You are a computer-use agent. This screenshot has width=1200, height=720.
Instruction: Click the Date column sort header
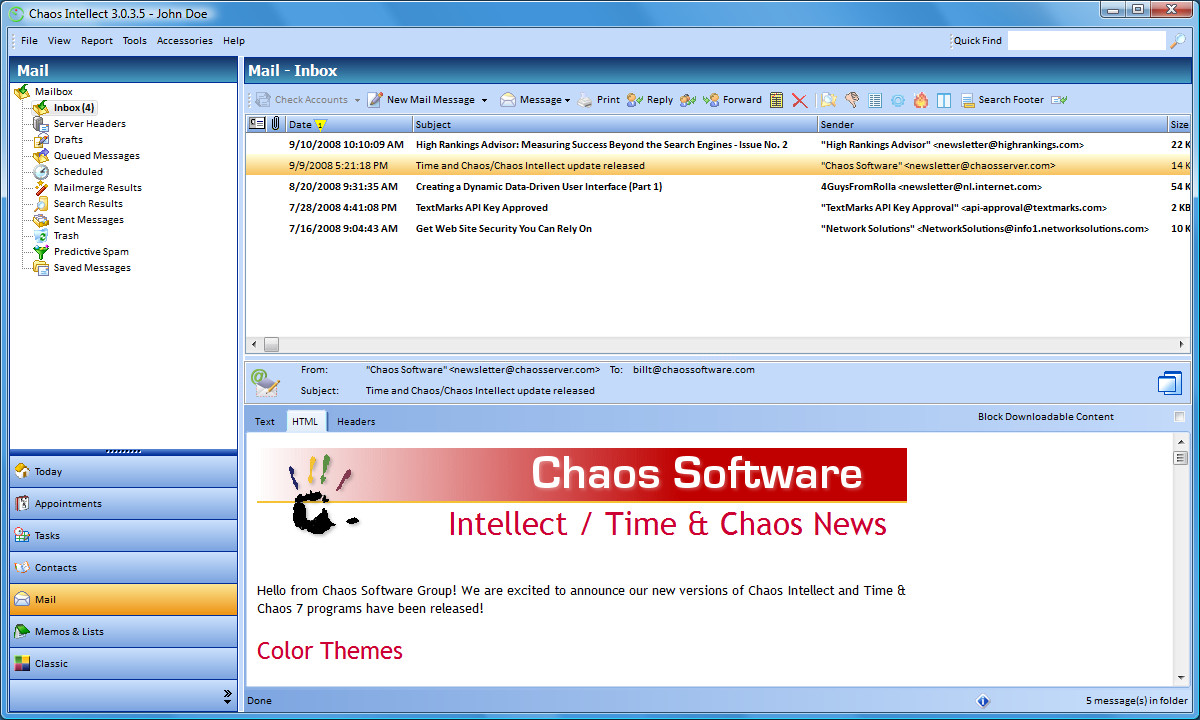349,124
